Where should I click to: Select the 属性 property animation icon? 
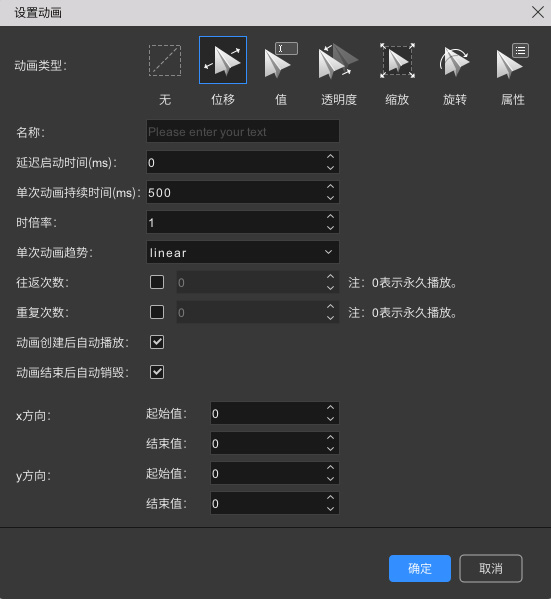(x=512, y=60)
